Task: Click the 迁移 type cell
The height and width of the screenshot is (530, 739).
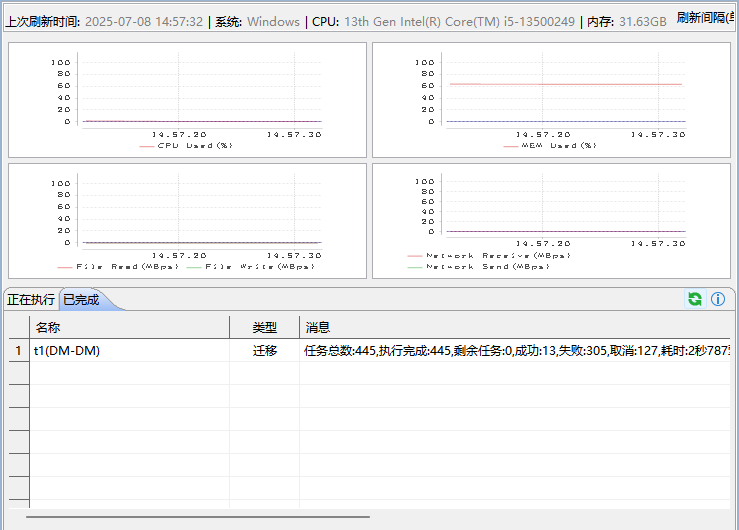Action: point(264,351)
